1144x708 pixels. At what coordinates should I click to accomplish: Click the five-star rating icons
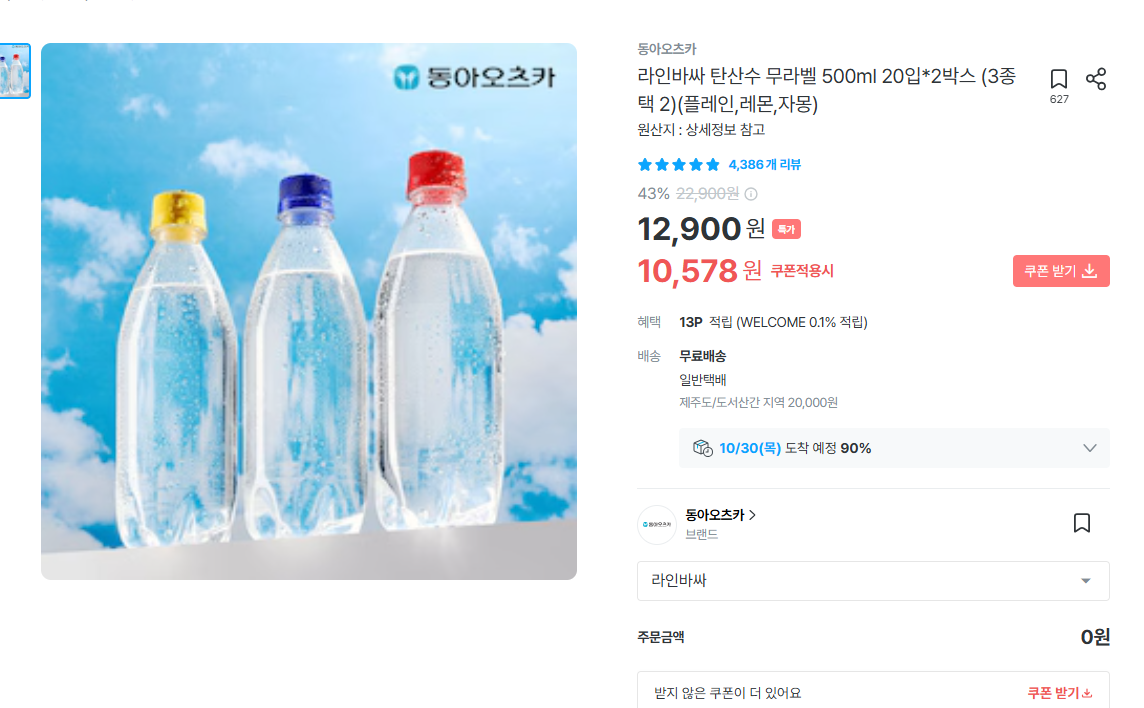(678, 165)
